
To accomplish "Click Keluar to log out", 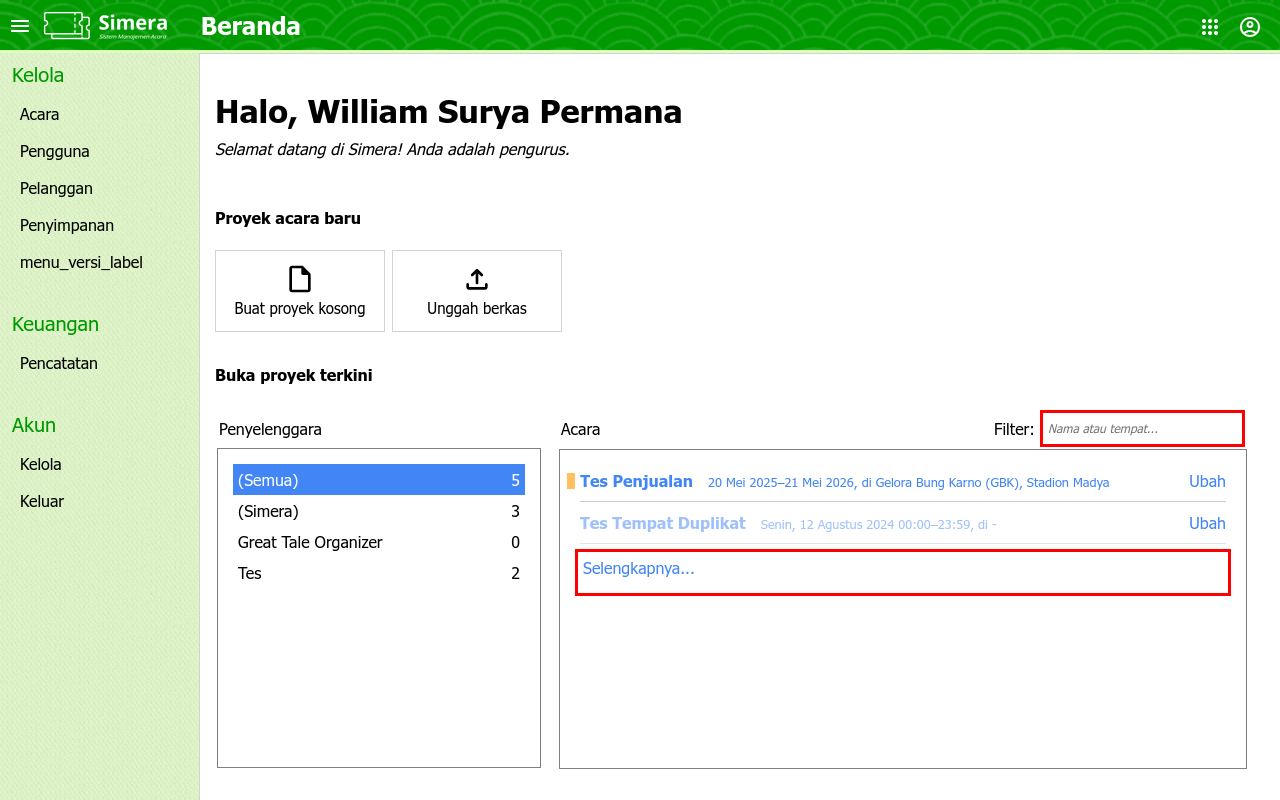I will click(42, 501).
